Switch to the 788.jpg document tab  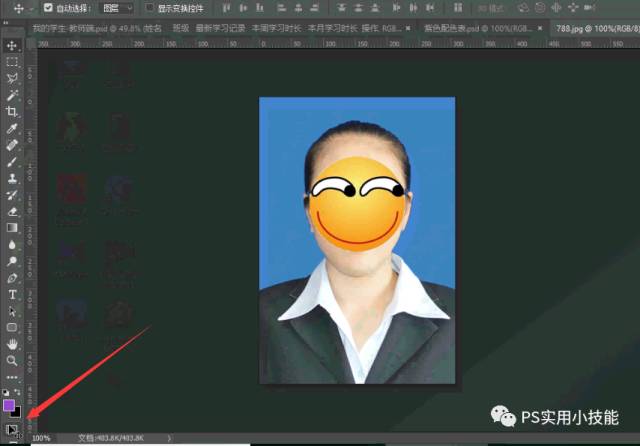click(598, 28)
